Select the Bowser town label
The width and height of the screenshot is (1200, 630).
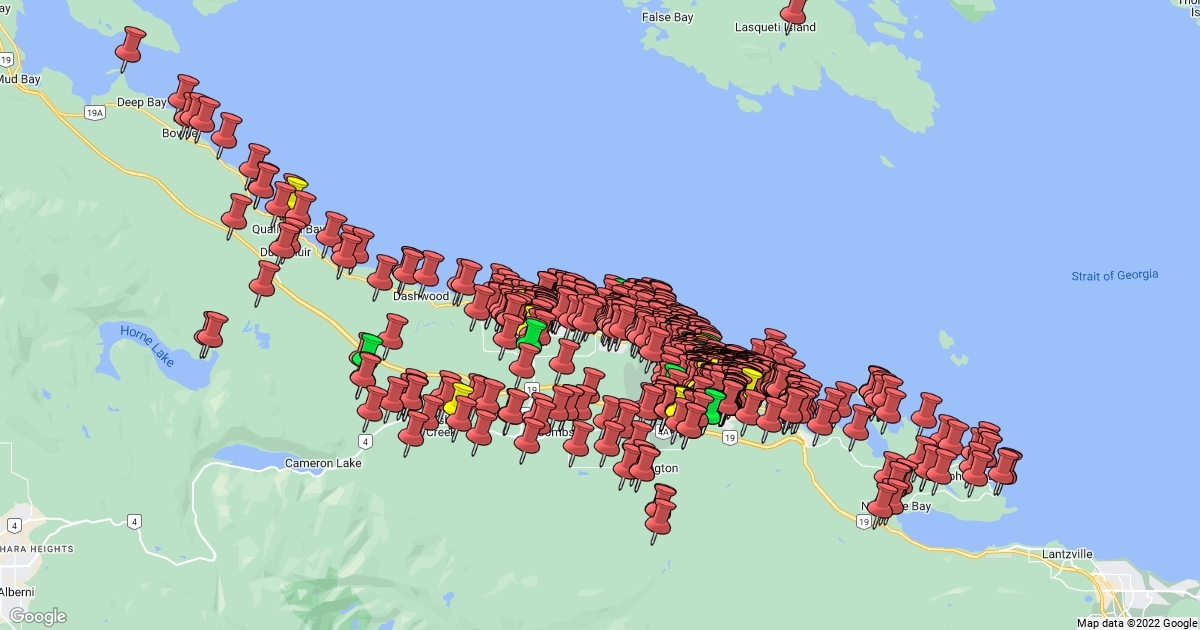point(180,133)
